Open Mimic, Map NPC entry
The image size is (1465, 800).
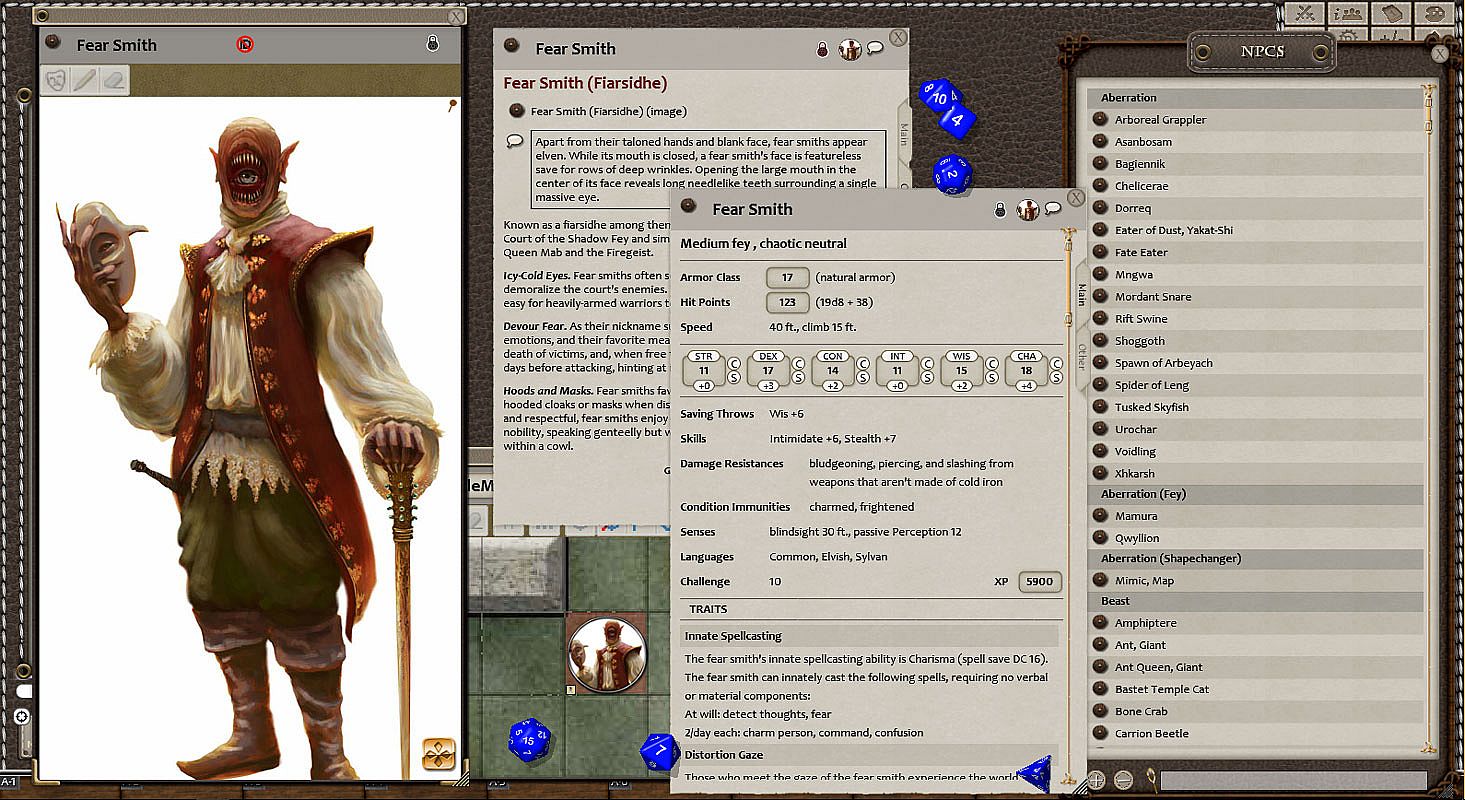coord(1255,580)
